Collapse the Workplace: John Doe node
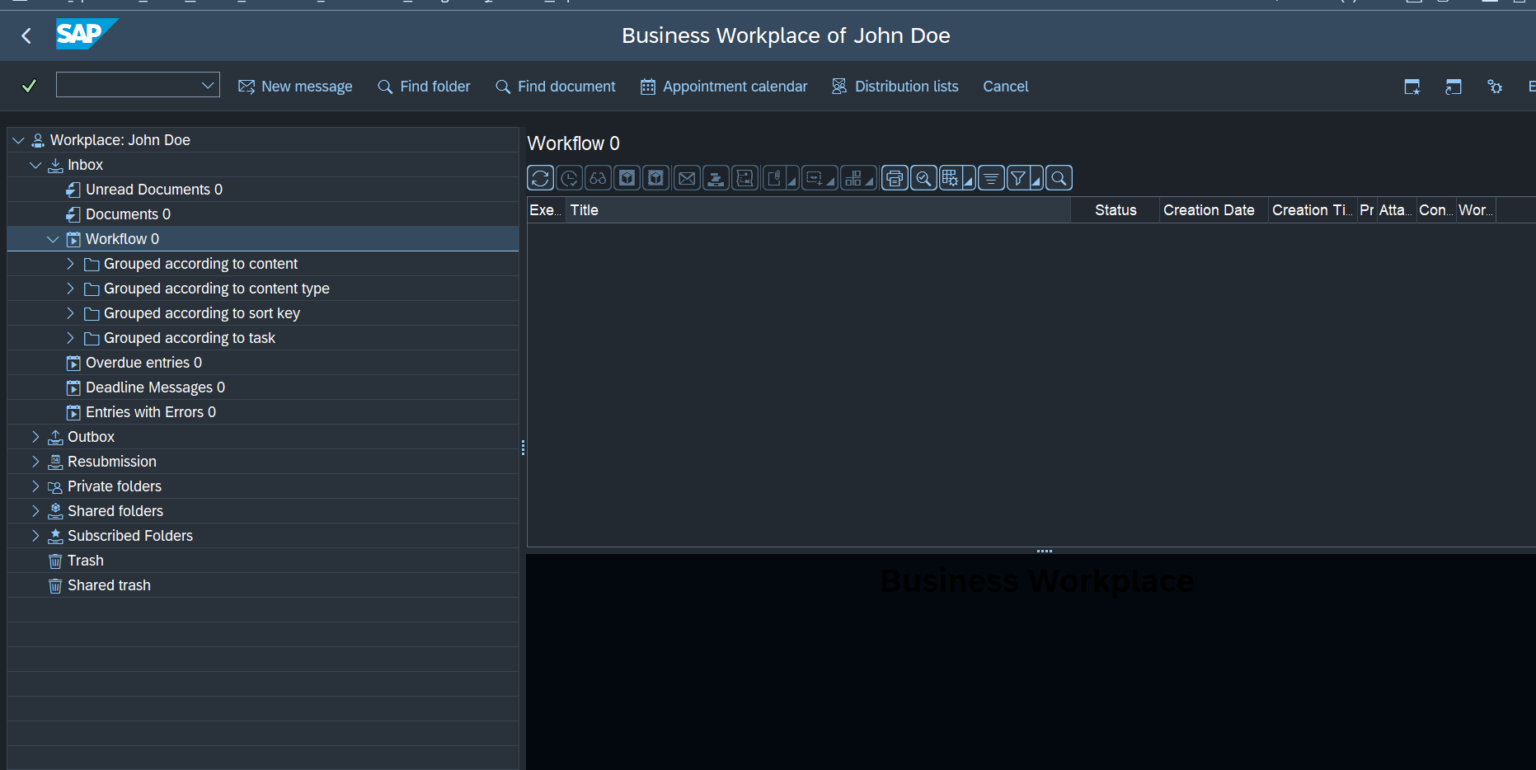The image size is (1536, 770). point(17,140)
